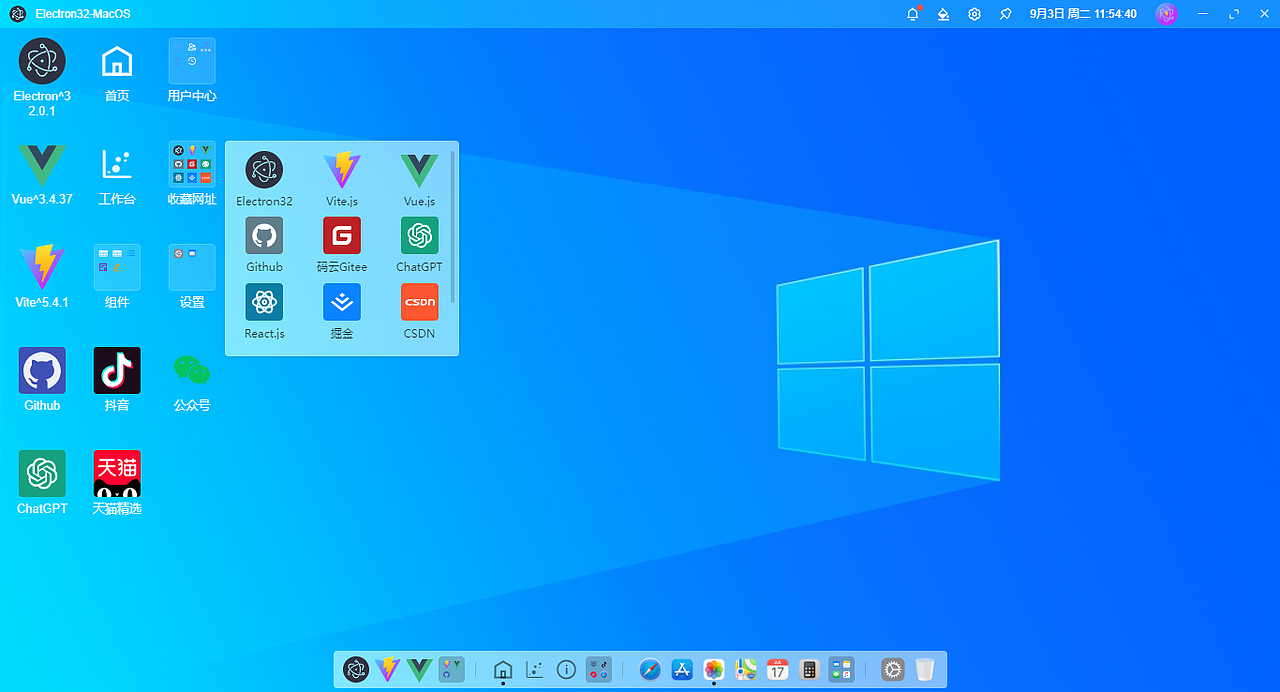Open the Calendar app from the dock
Screen dimensions: 1280x692
tap(777, 670)
